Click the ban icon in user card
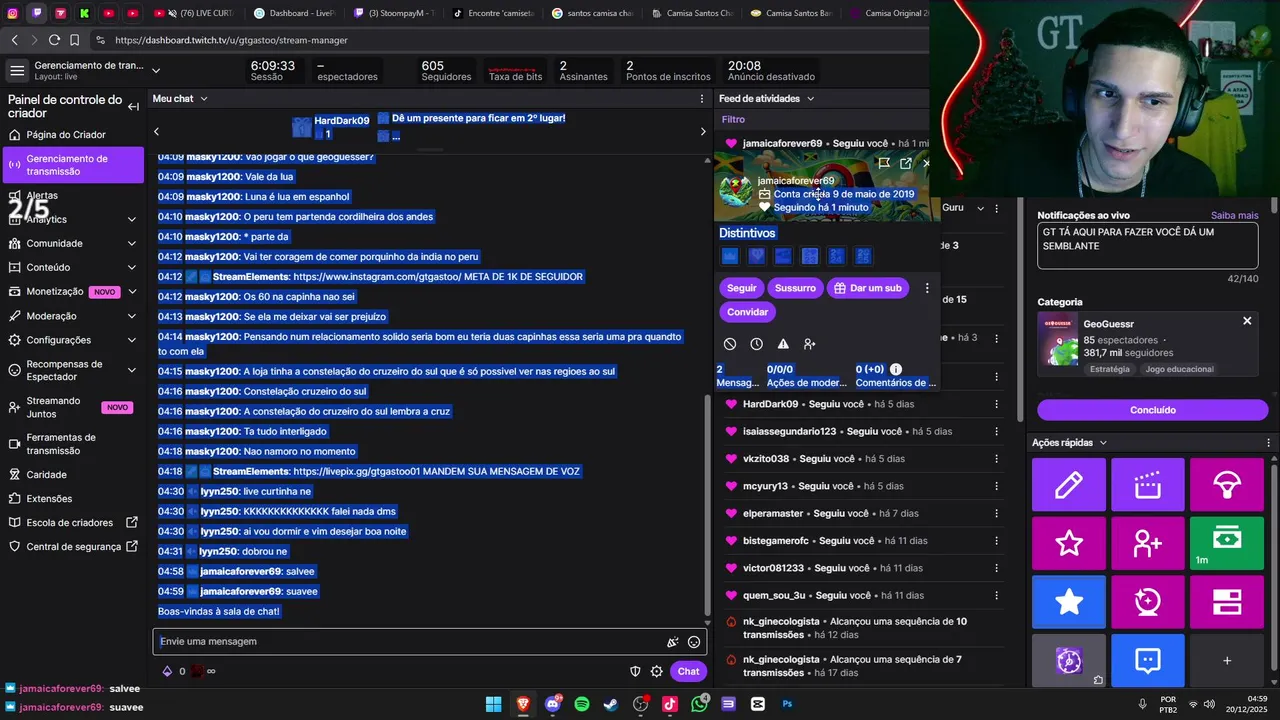1280x720 pixels. point(730,344)
